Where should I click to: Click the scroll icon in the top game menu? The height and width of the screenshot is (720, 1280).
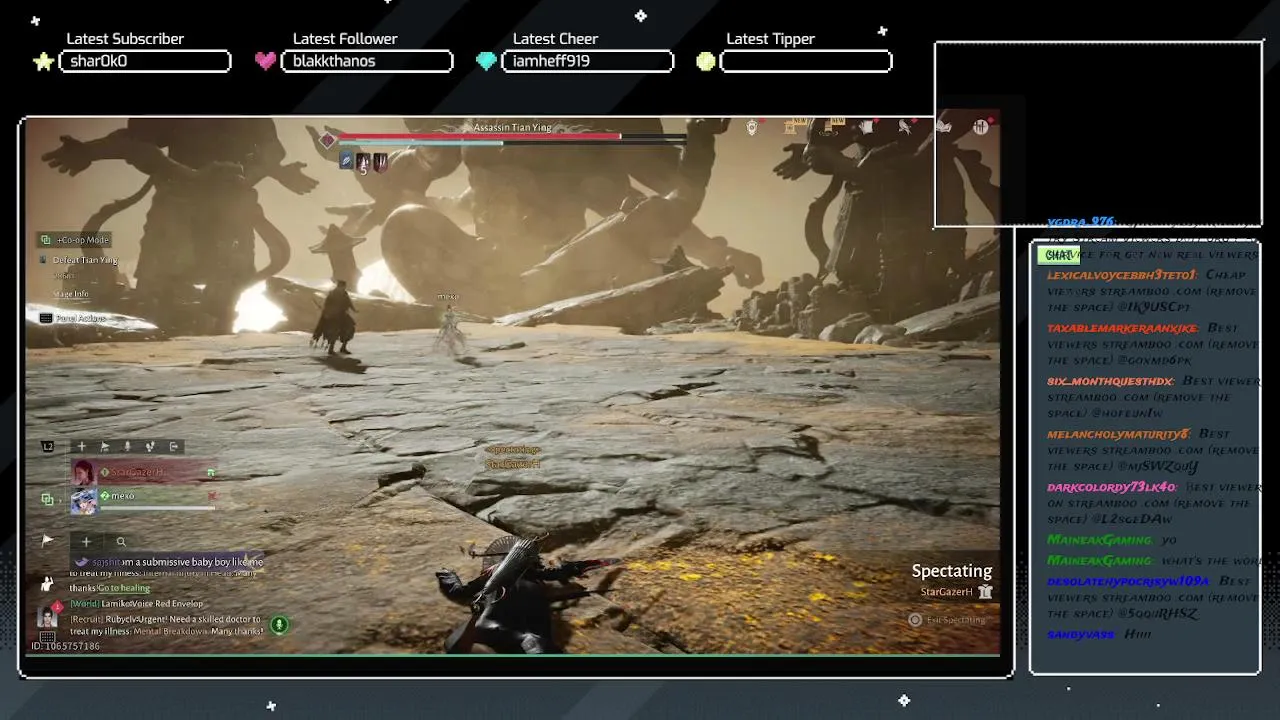coord(866,126)
